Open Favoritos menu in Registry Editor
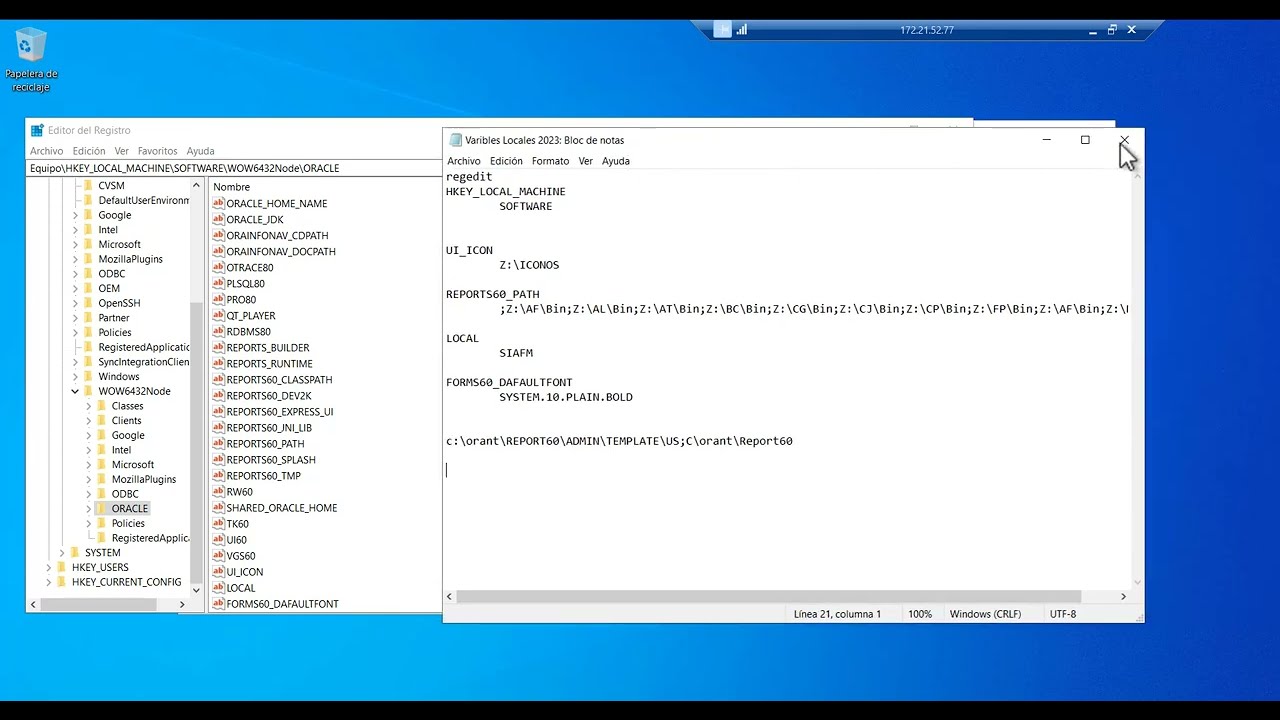 [157, 151]
